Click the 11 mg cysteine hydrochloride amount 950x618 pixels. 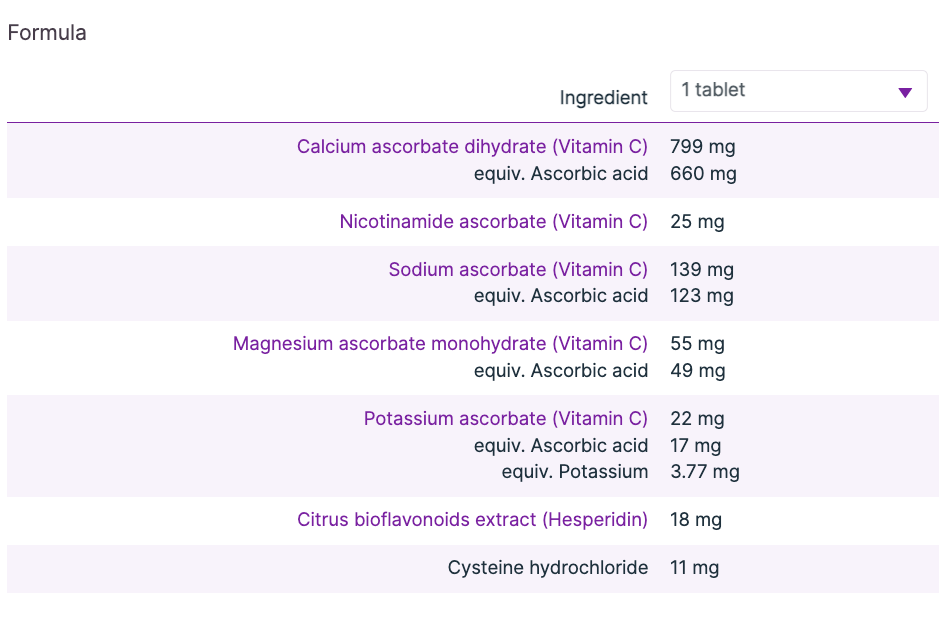pyautogui.click(x=694, y=568)
